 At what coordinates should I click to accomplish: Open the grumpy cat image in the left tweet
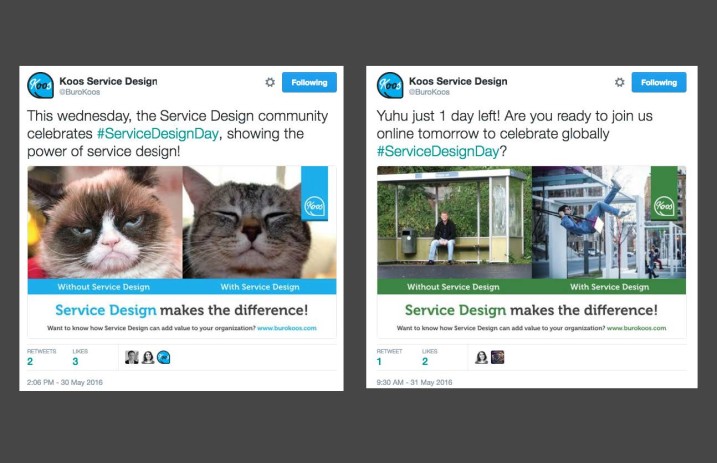tap(105, 222)
